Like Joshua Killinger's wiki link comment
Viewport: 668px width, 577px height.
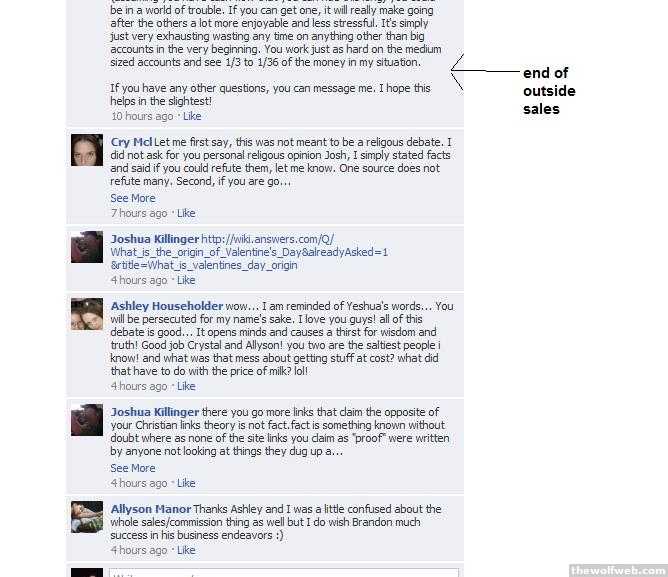pos(186,280)
